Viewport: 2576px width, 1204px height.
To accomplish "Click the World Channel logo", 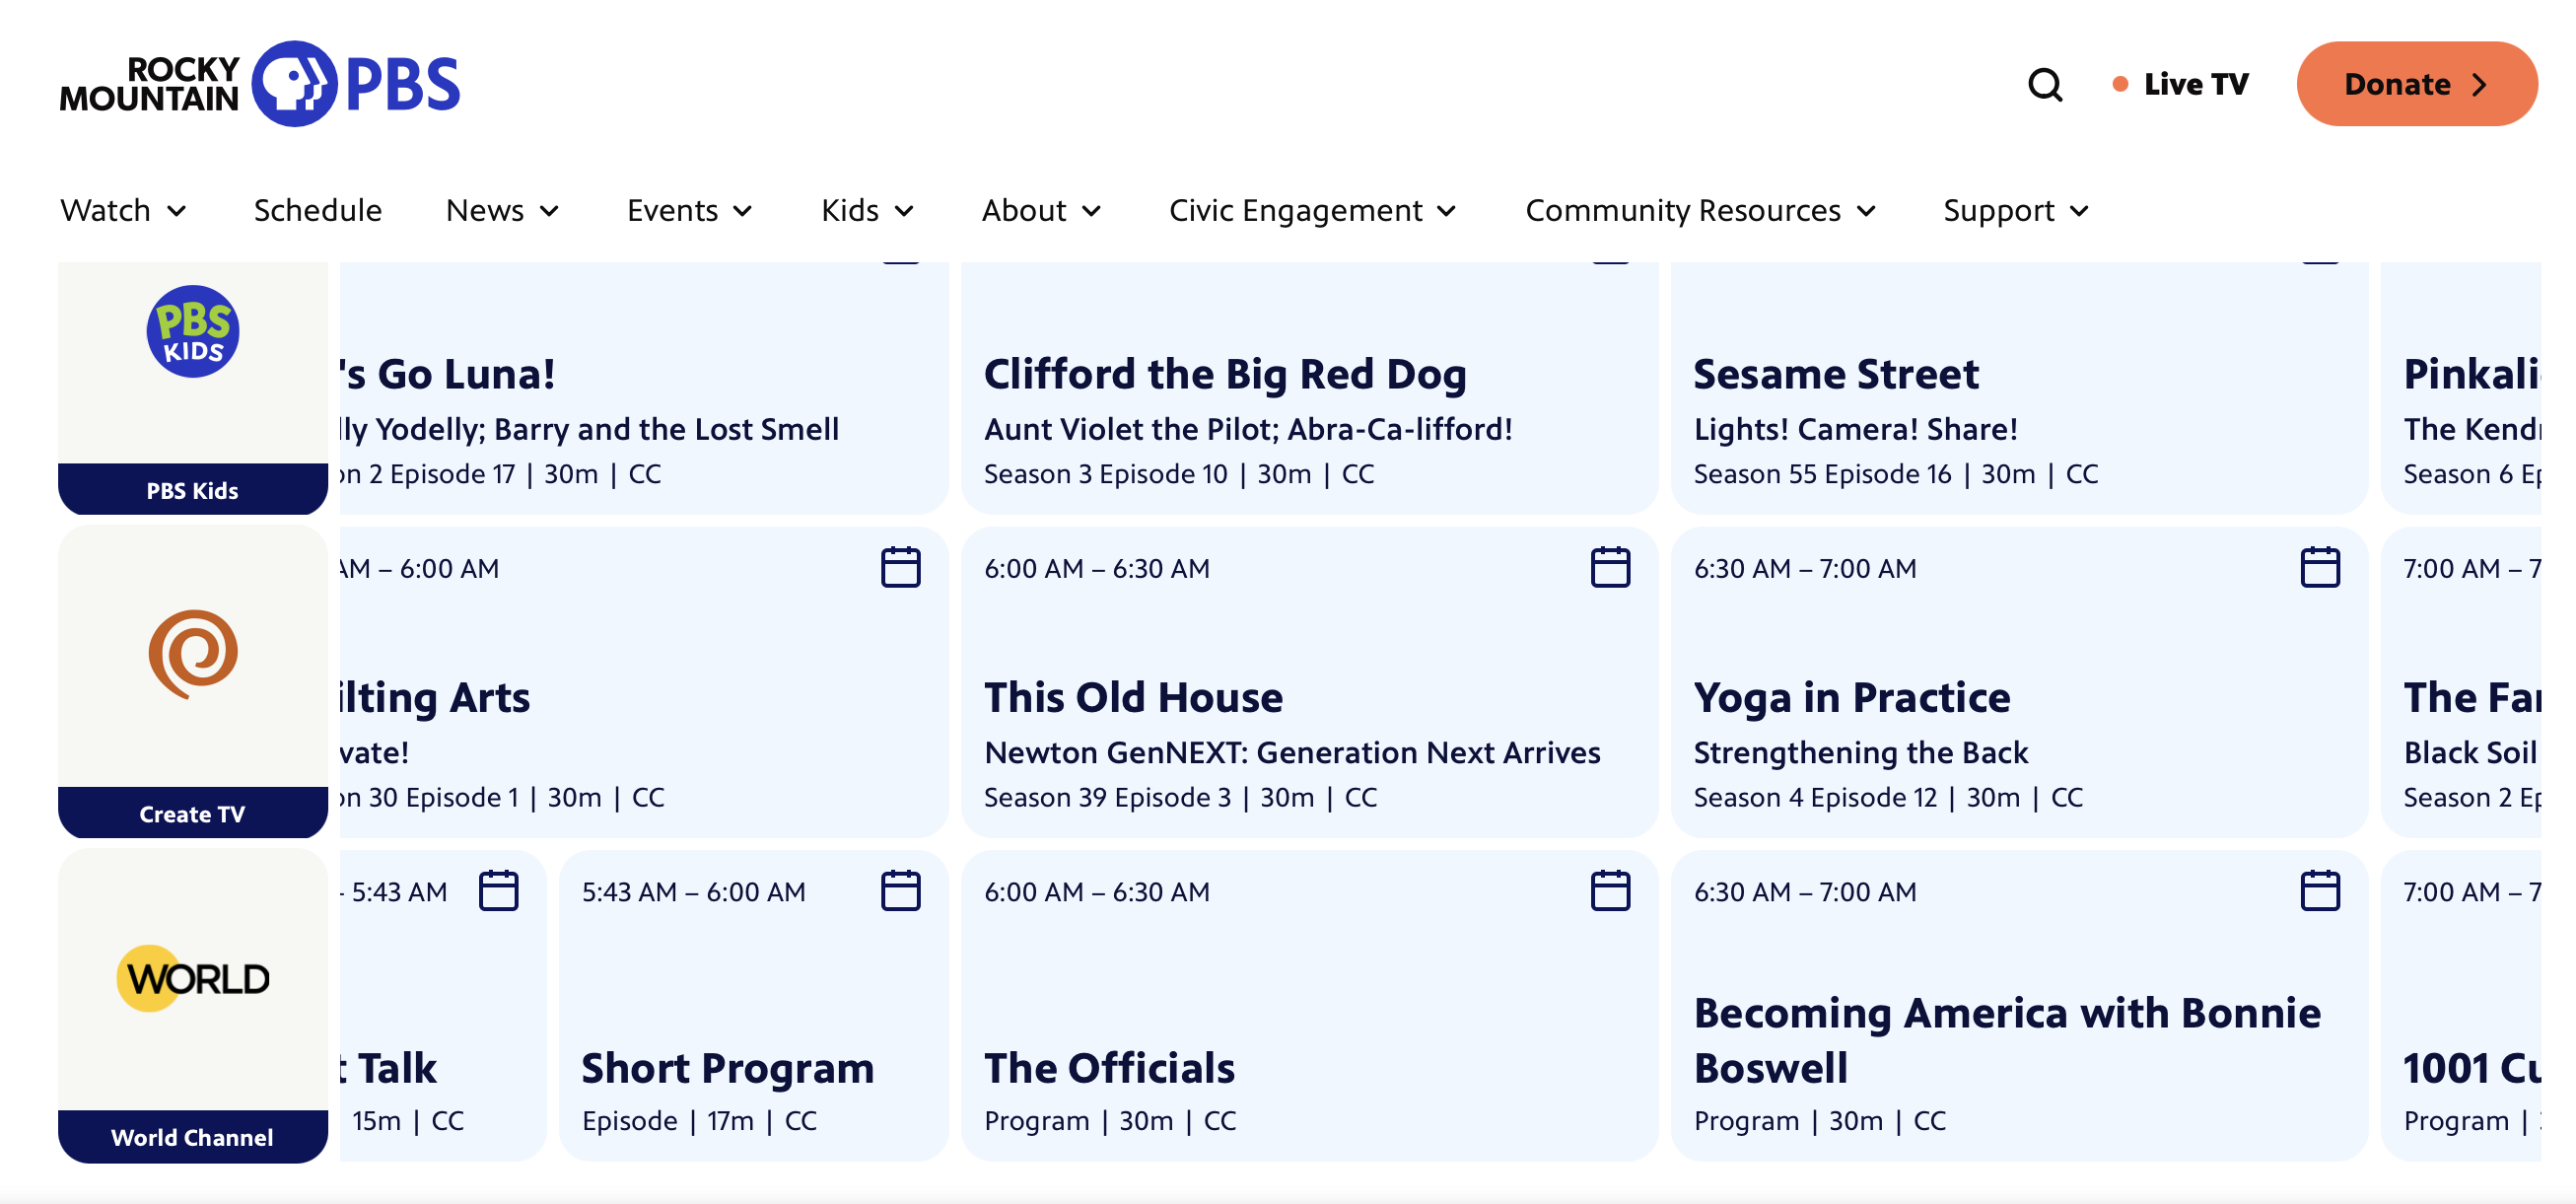I will (x=193, y=978).
